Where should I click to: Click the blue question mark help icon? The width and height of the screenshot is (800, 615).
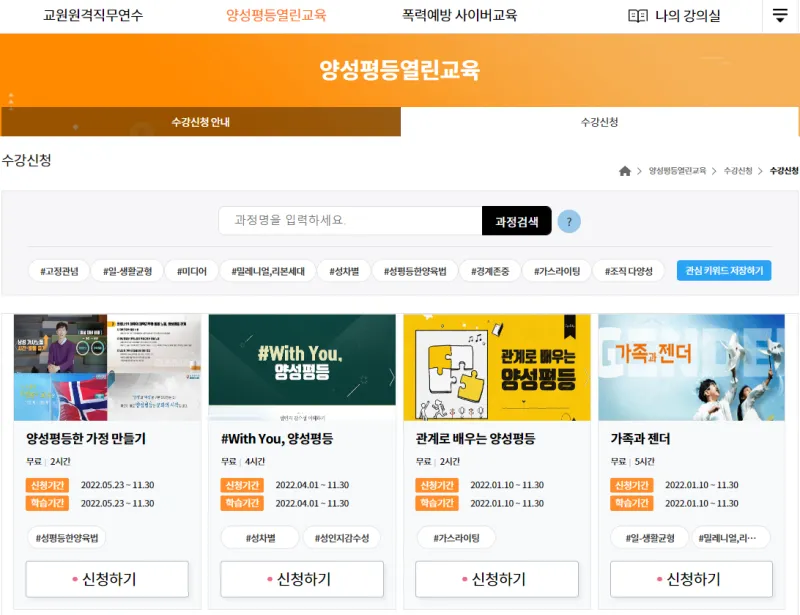[569, 222]
